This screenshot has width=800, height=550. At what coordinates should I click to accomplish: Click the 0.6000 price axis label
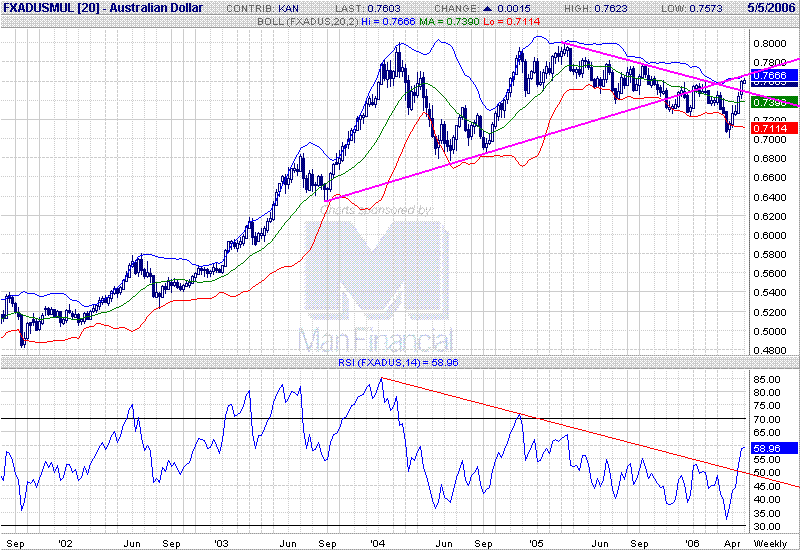(x=770, y=235)
